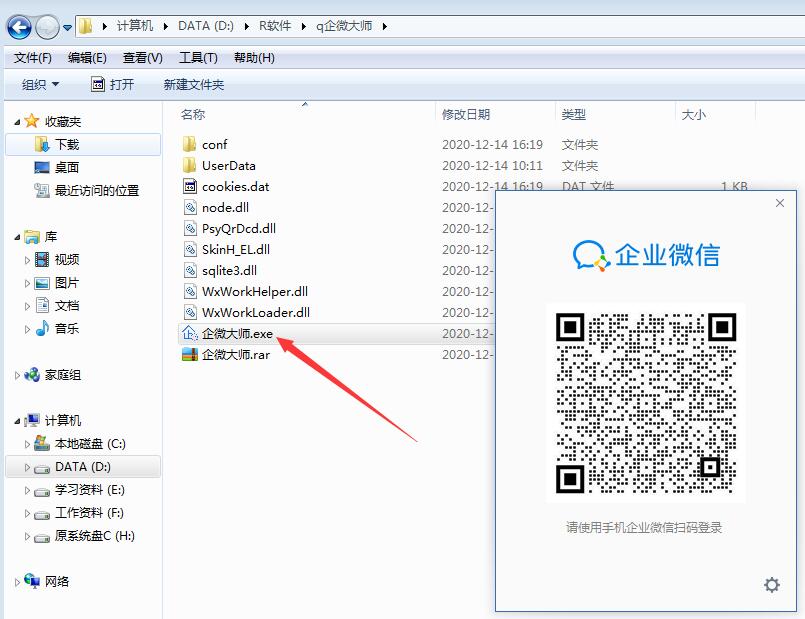Select the sqlite3.dll file icon

[190, 270]
